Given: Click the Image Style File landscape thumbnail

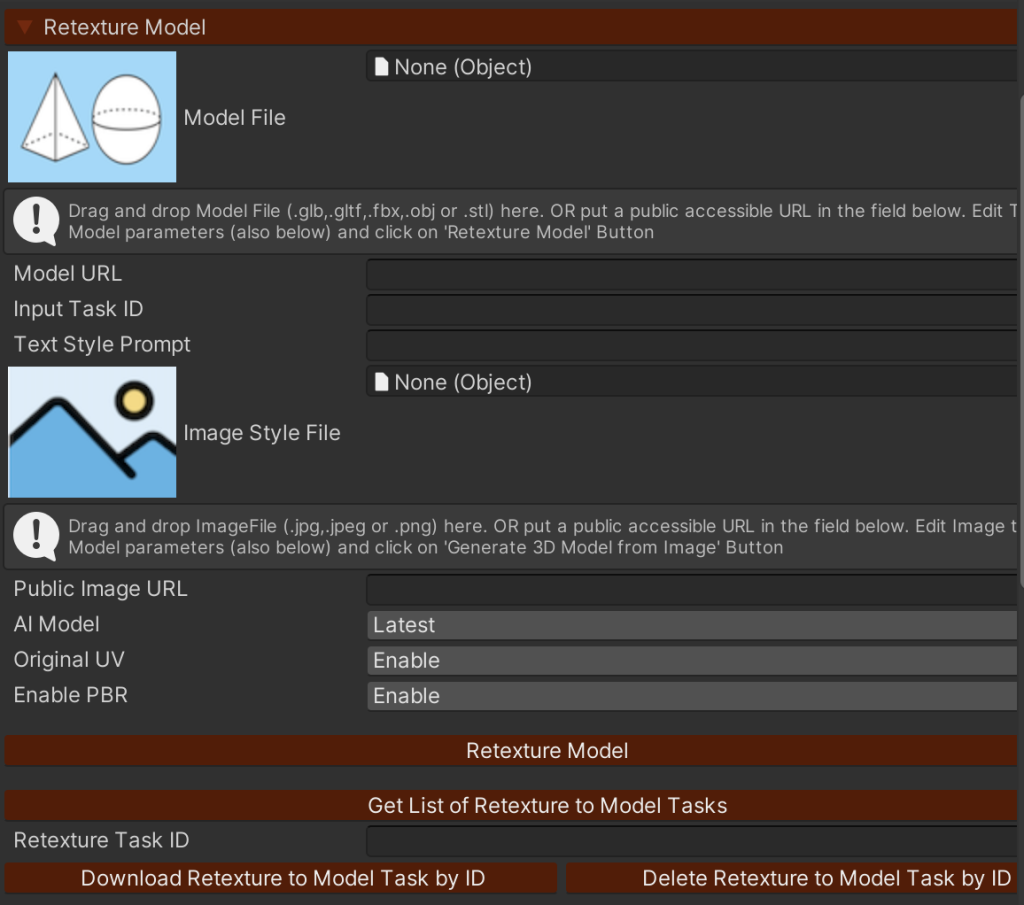Looking at the screenshot, I should (92, 432).
